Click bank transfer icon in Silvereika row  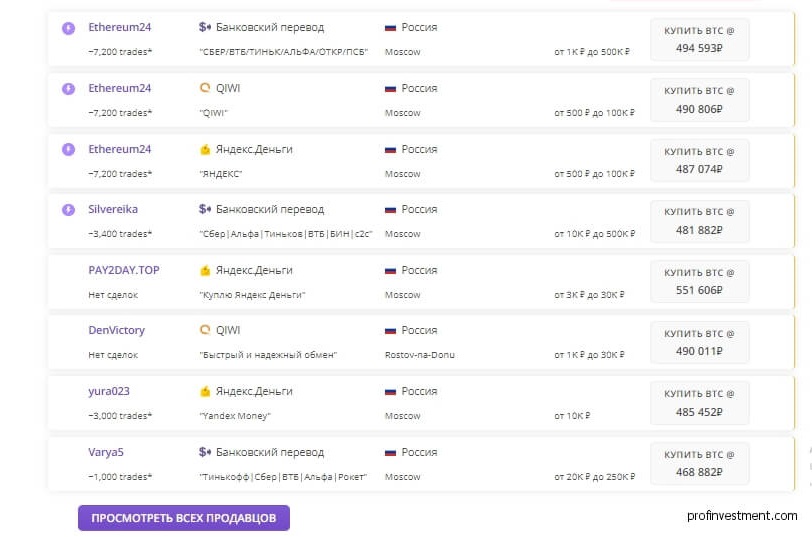pyautogui.click(x=205, y=209)
